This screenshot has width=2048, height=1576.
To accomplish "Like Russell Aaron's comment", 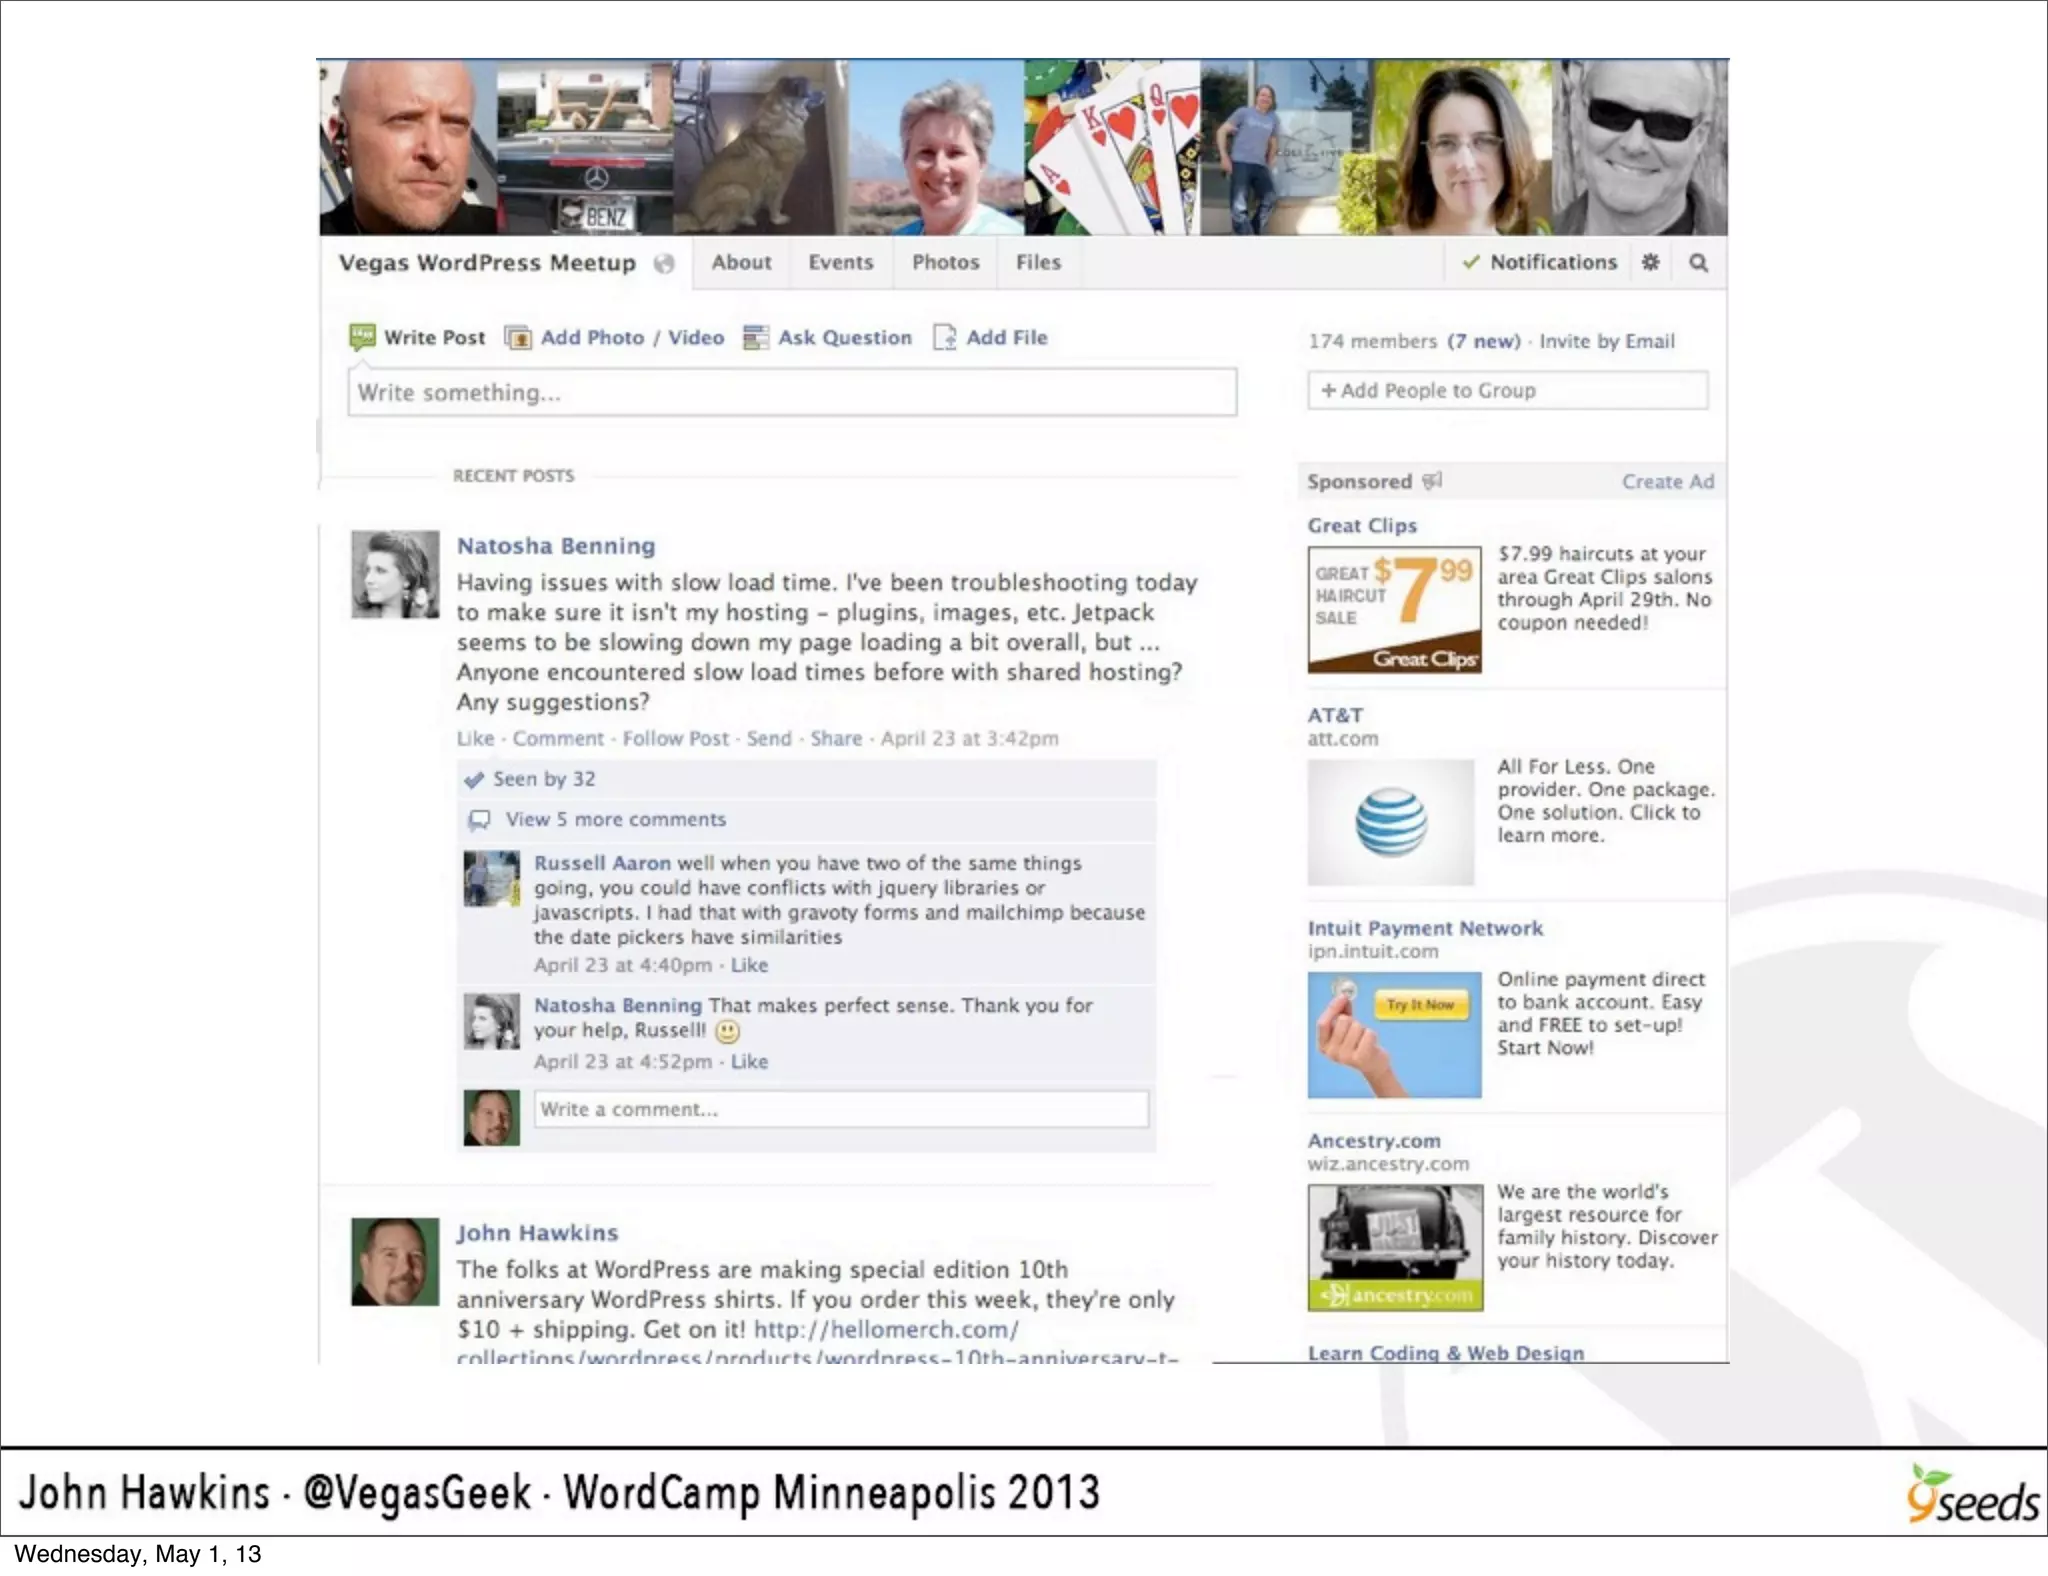I will [749, 965].
